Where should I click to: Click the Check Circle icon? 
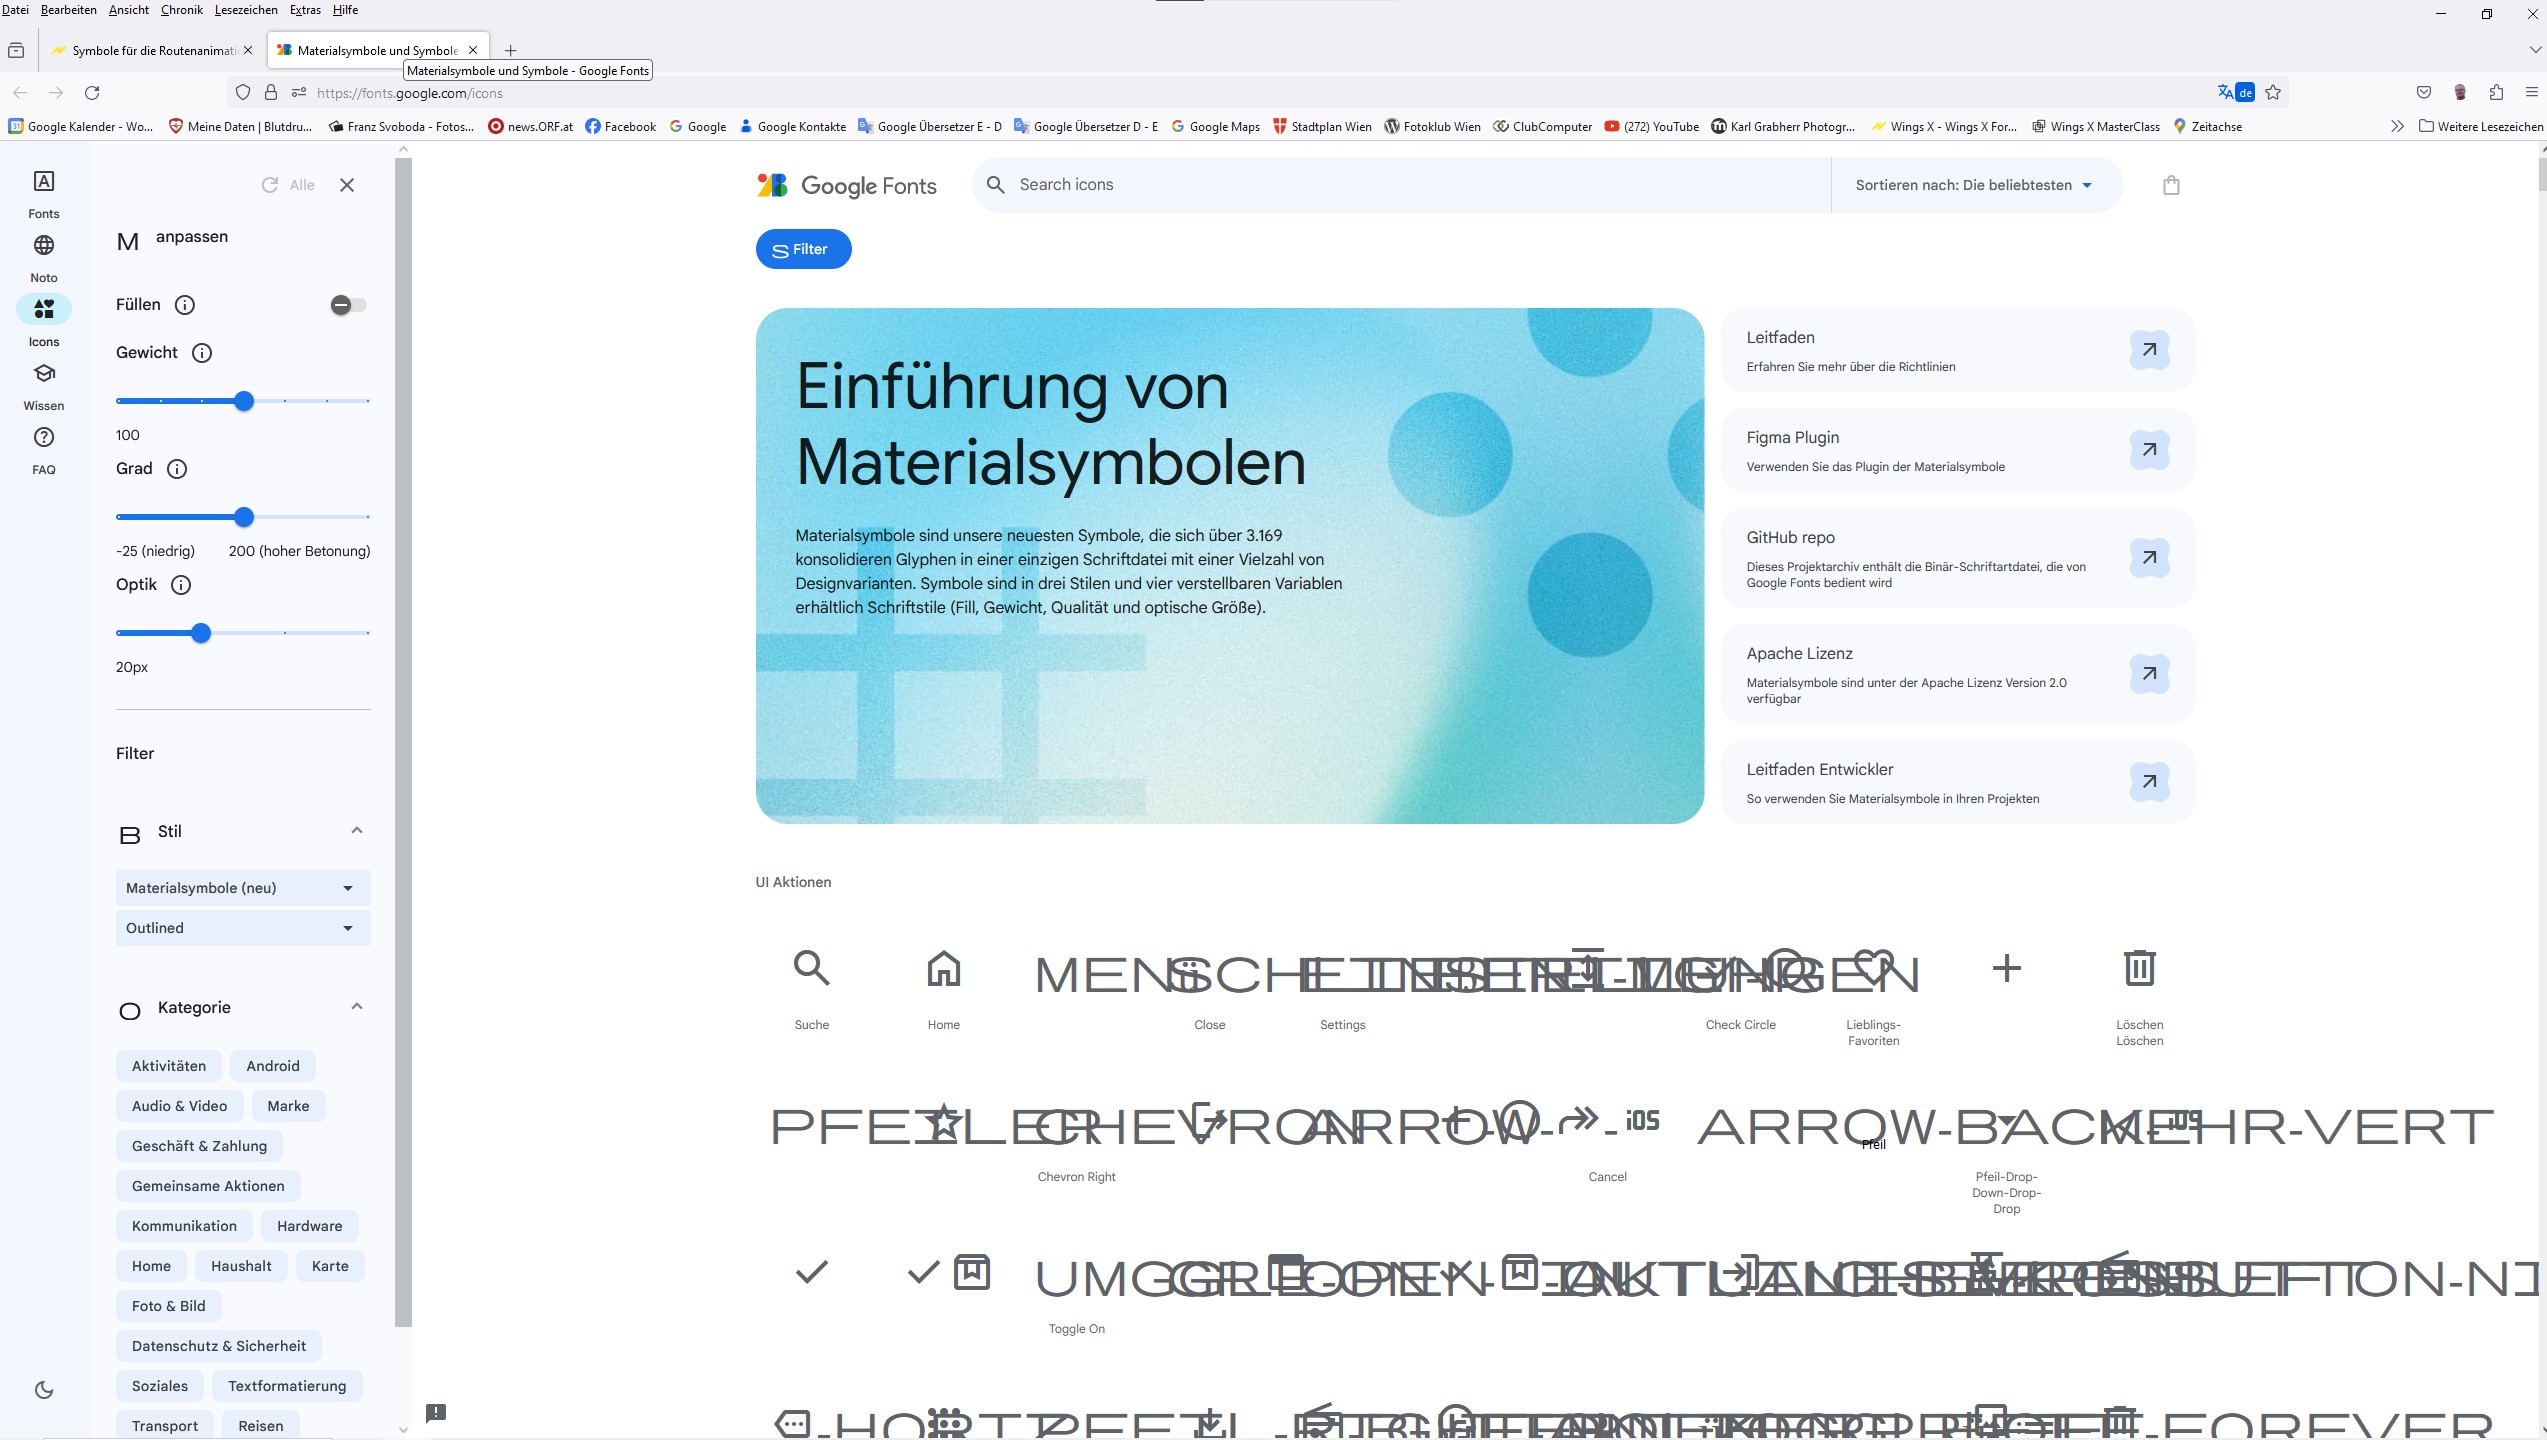point(1741,971)
